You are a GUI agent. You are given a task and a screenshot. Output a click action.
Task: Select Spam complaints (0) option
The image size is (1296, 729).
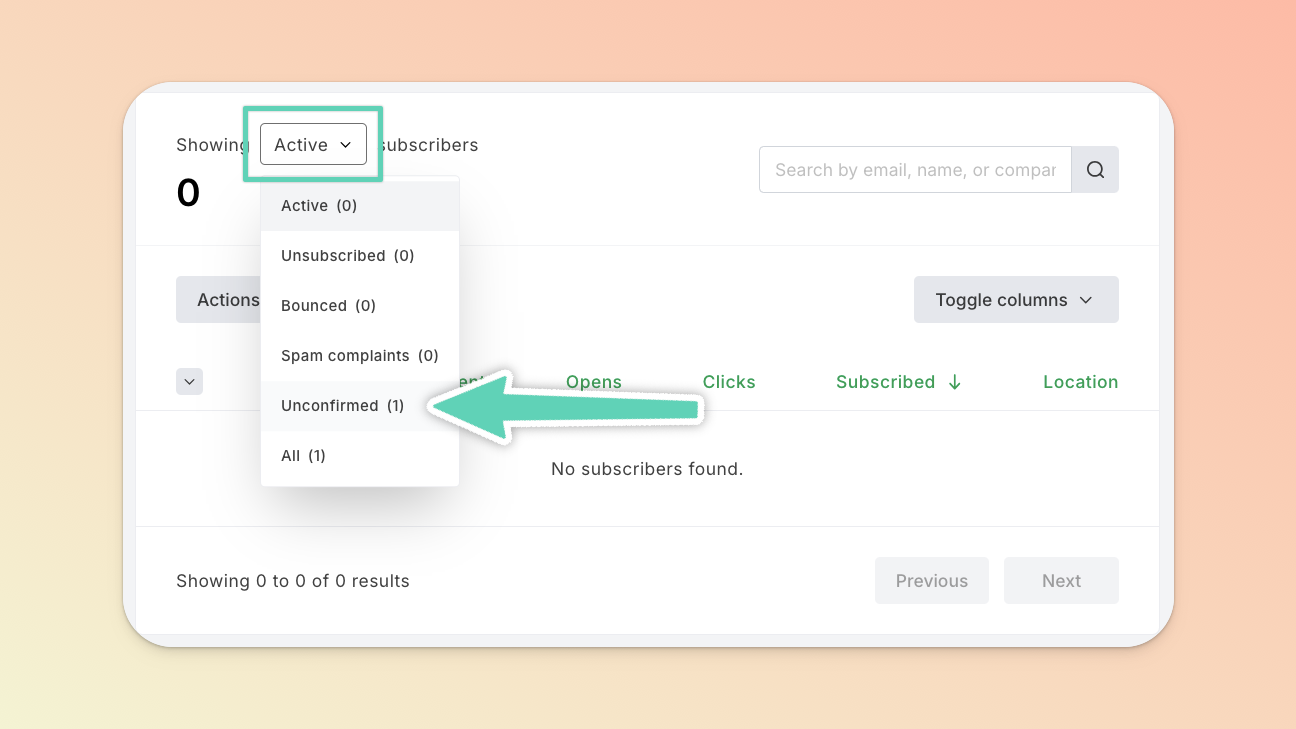[x=359, y=356]
